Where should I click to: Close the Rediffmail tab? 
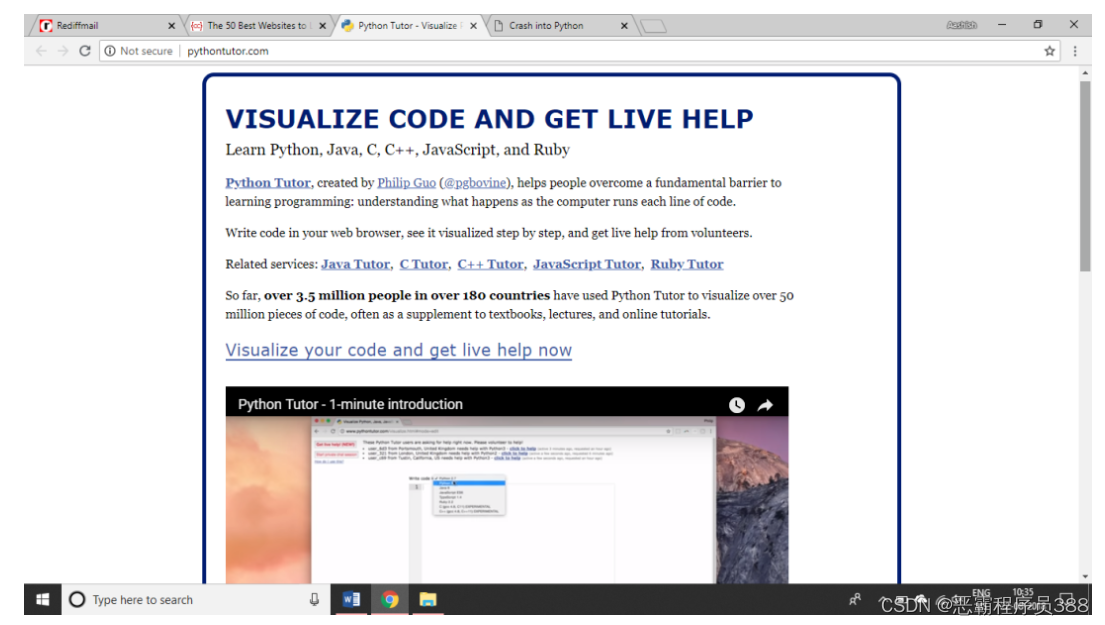(171, 25)
